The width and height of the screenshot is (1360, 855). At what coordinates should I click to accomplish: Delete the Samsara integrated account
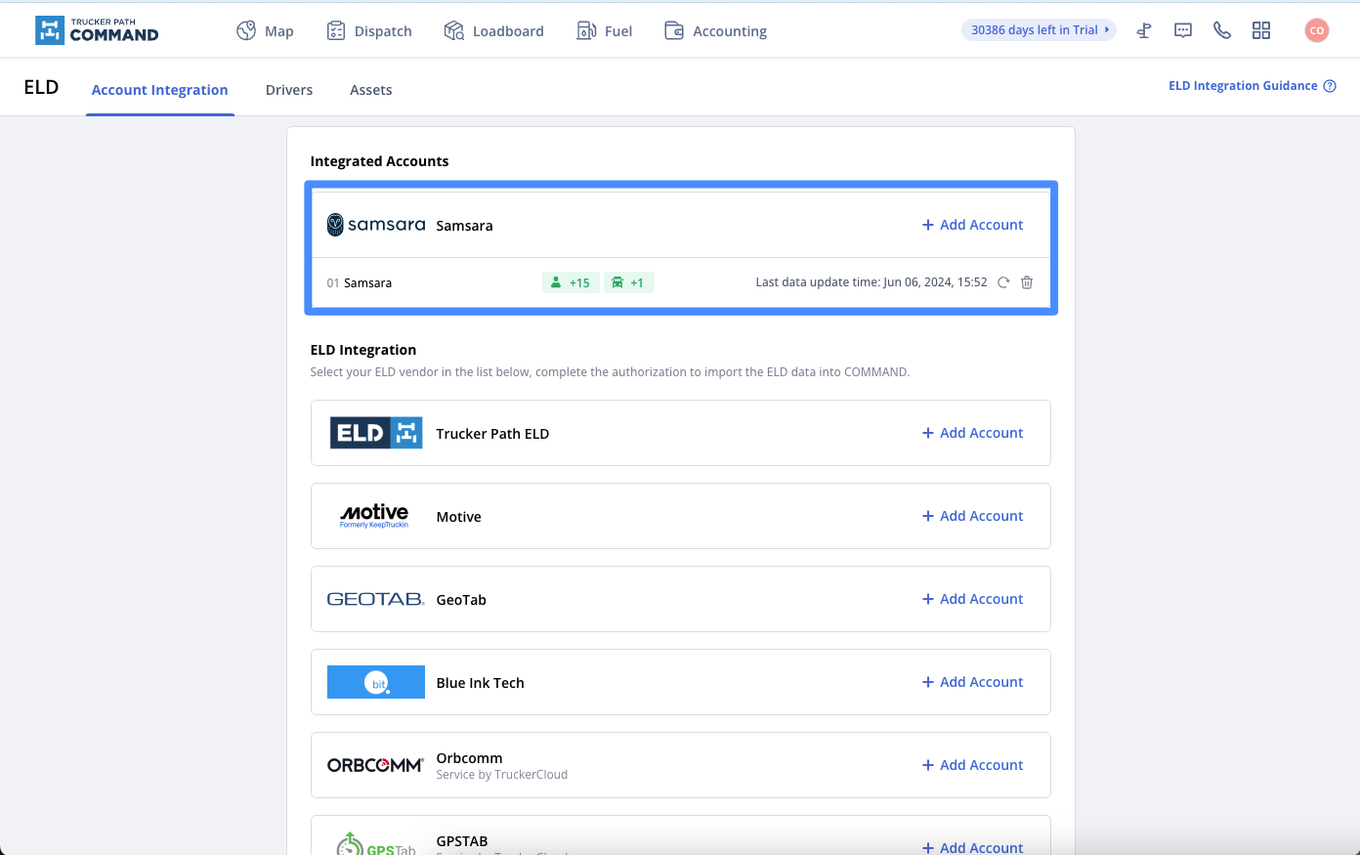(x=1027, y=283)
